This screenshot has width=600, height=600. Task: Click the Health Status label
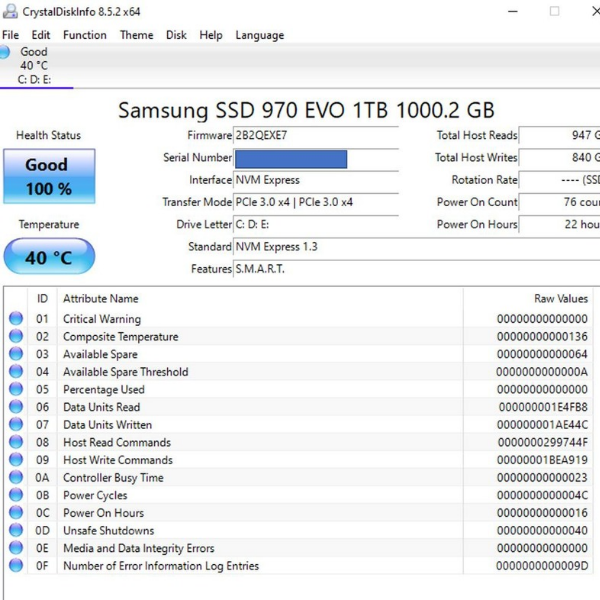coord(49,135)
